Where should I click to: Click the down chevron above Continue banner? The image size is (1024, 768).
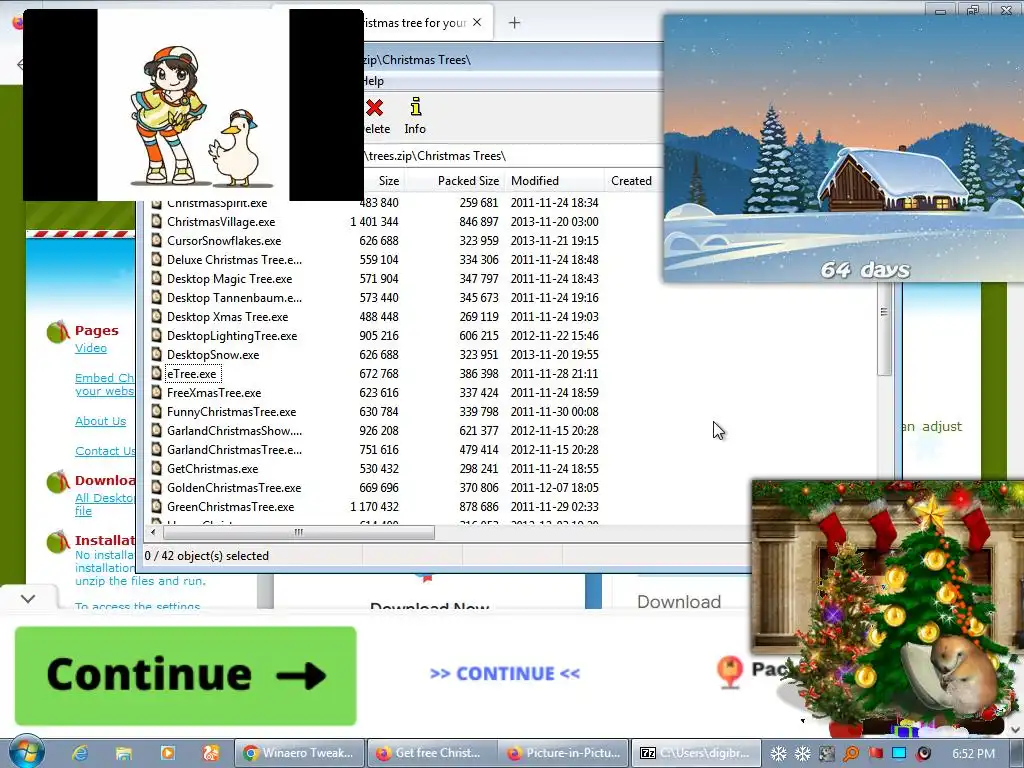tap(28, 599)
